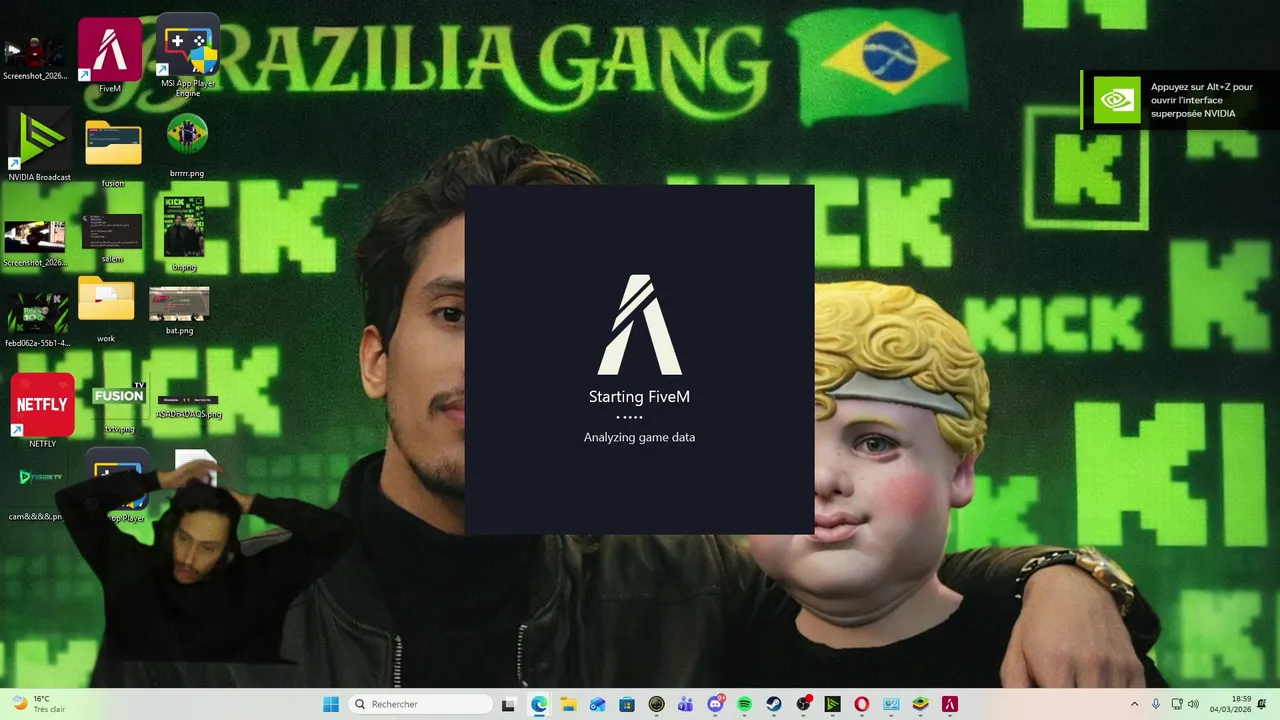Image resolution: width=1280 pixels, height=720 pixels.
Task: Switch to FiveM in taskbar
Action: coord(950,704)
